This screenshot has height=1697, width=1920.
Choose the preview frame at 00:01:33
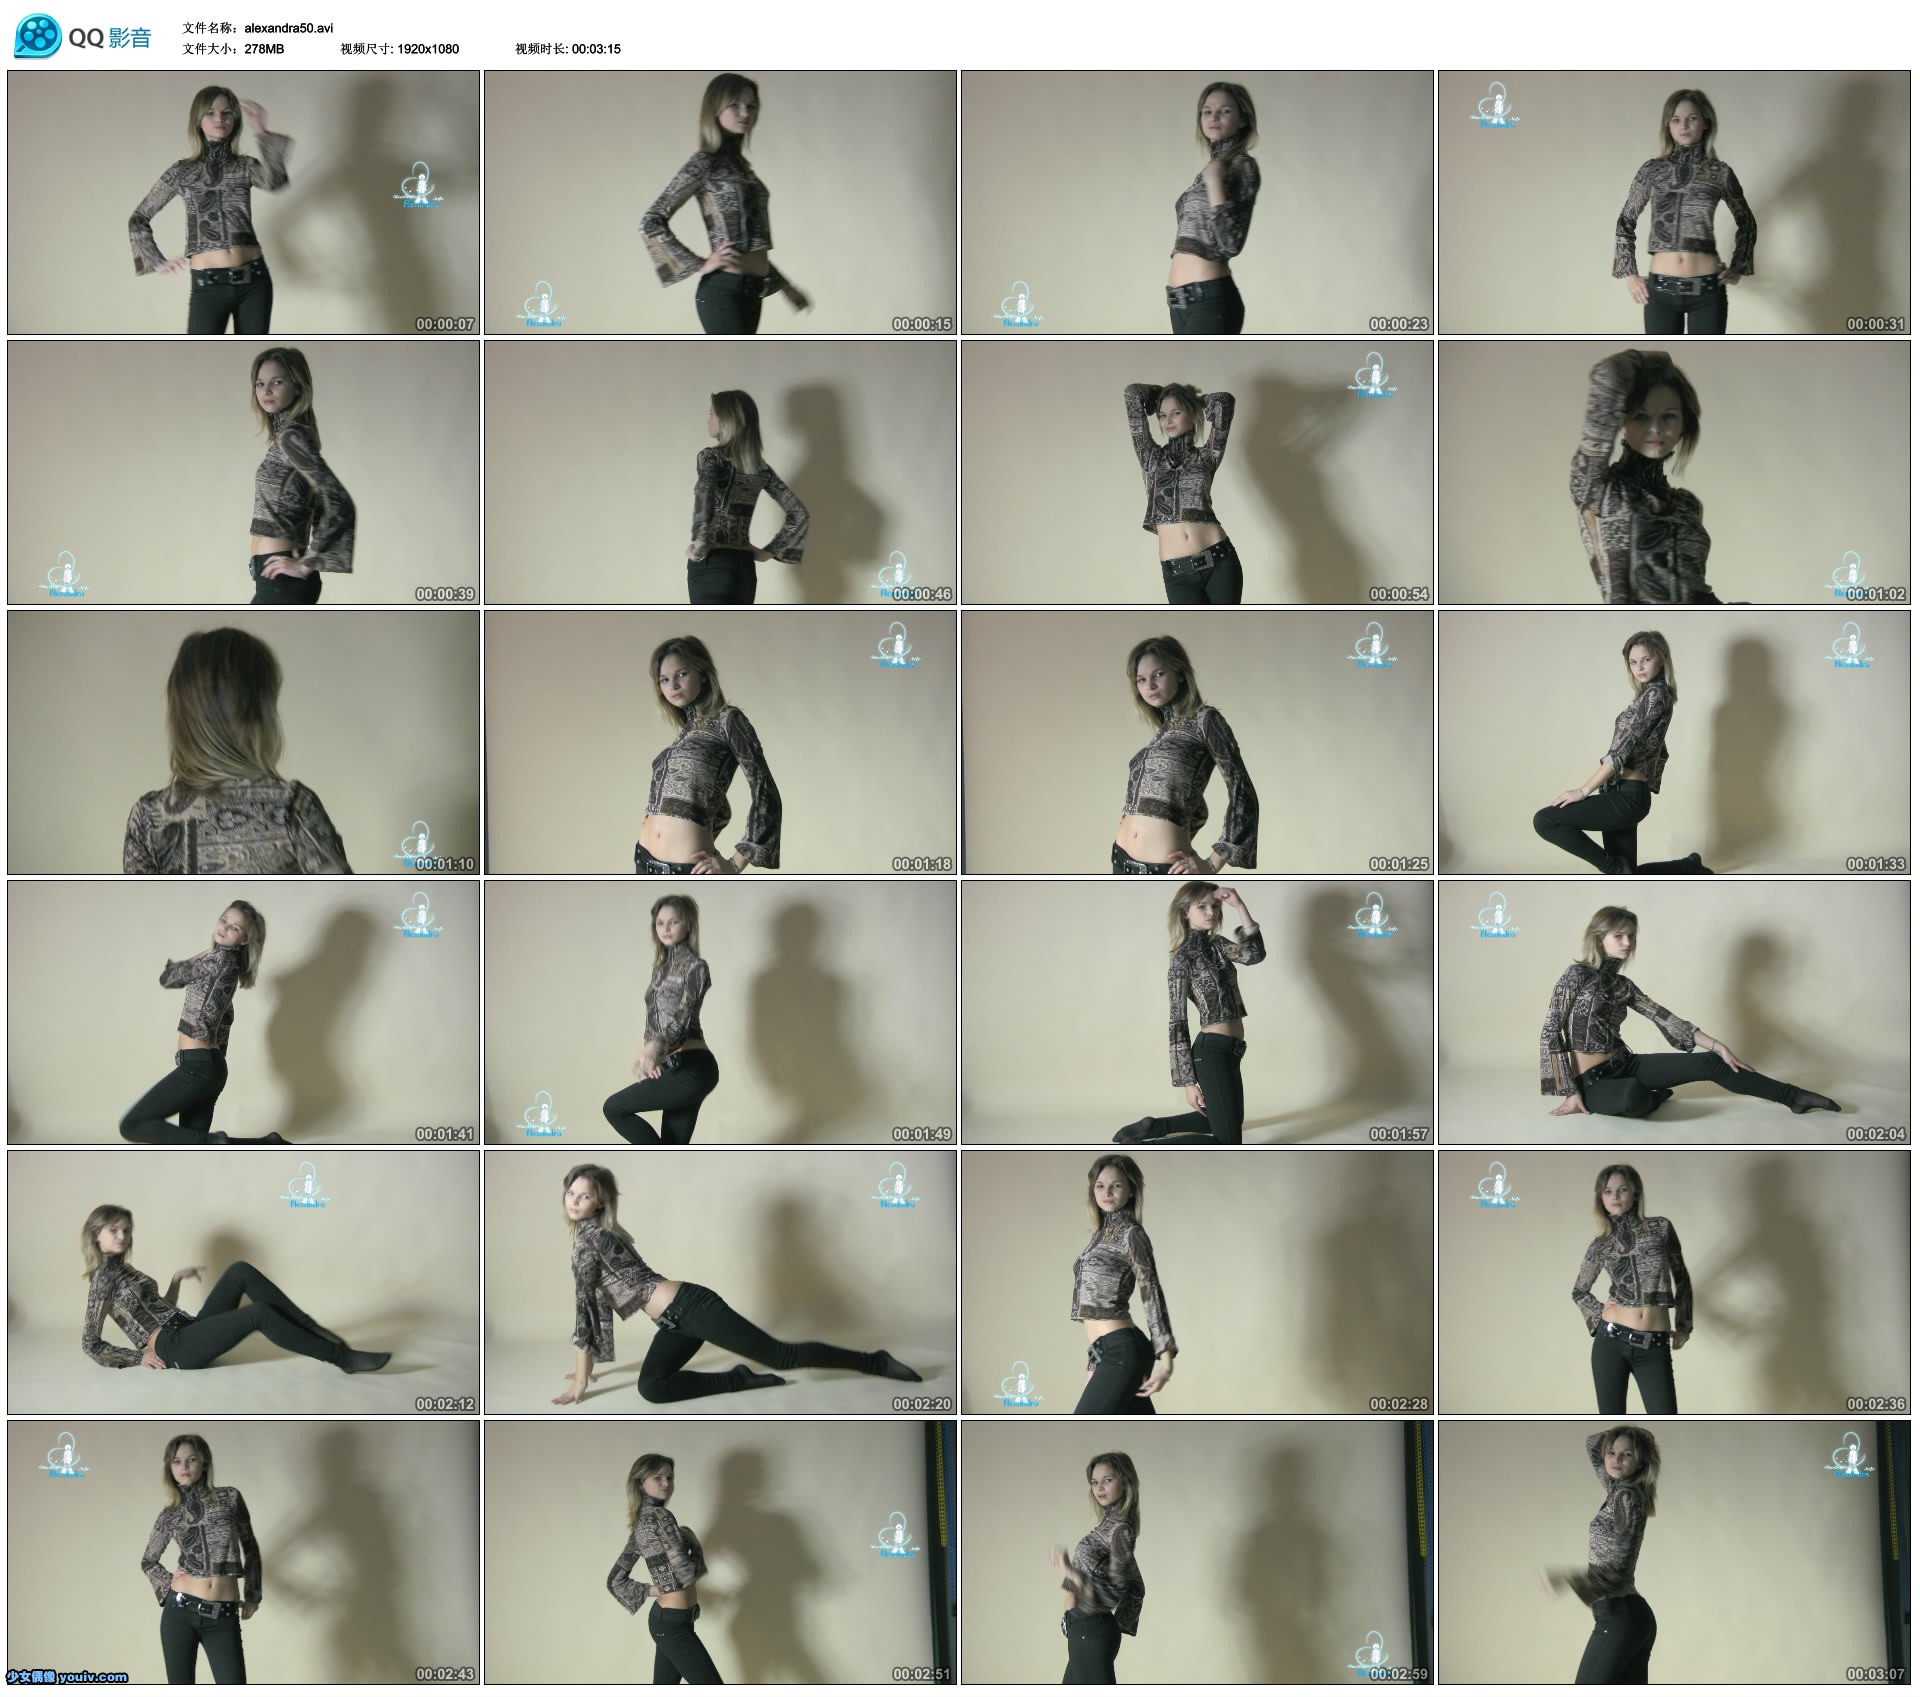[1674, 742]
